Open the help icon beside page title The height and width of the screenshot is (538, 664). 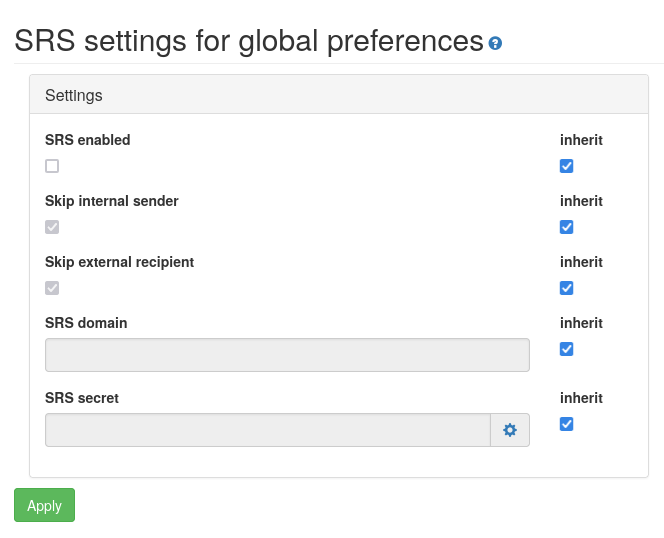(x=495, y=43)
